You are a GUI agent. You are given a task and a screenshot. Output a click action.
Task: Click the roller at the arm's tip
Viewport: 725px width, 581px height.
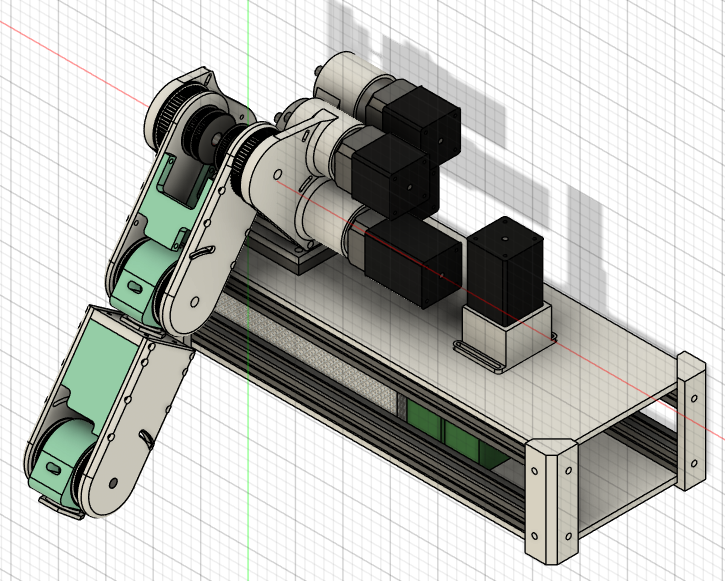65,451
